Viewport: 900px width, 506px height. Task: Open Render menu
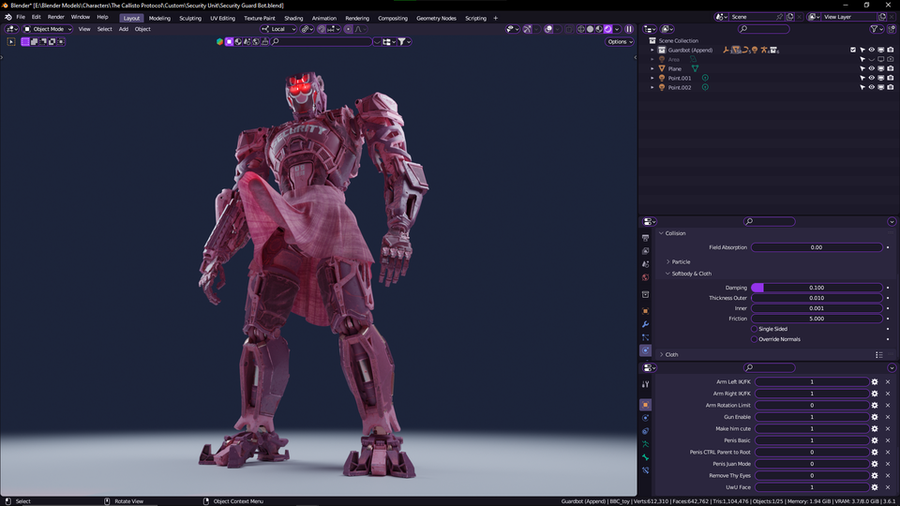(x=56, y=17)
